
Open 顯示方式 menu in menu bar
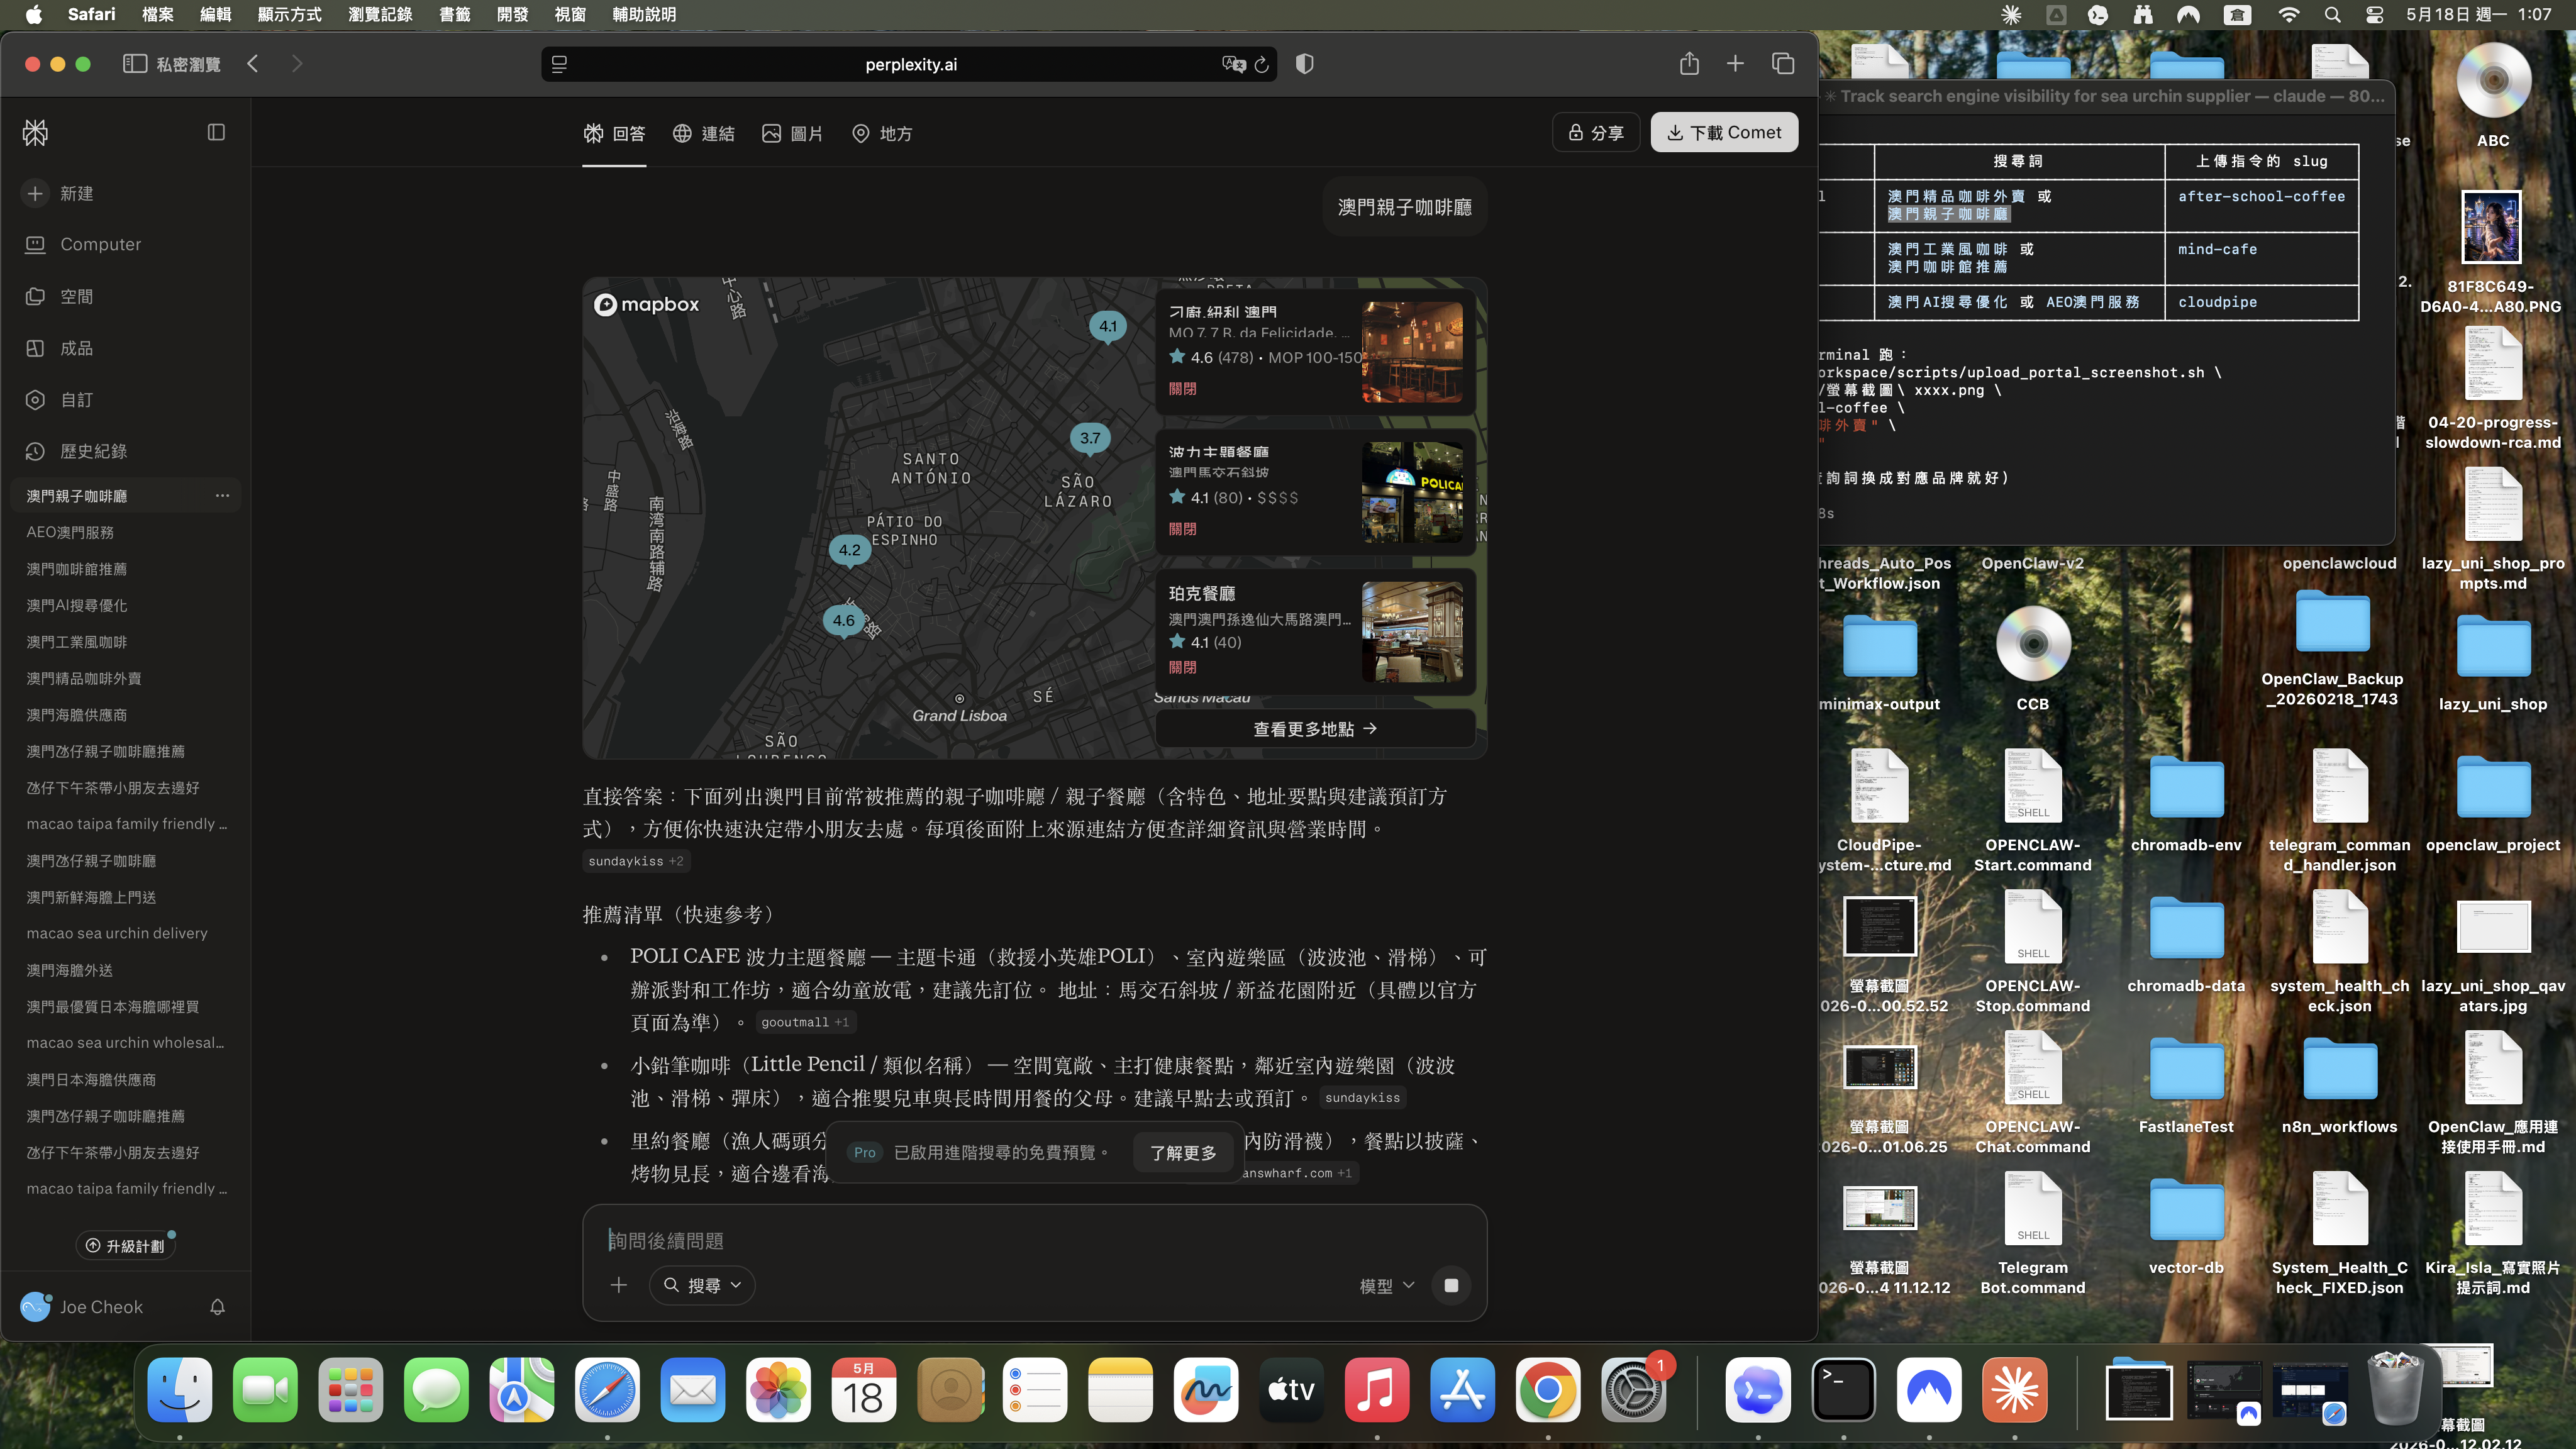coord(289,14)
